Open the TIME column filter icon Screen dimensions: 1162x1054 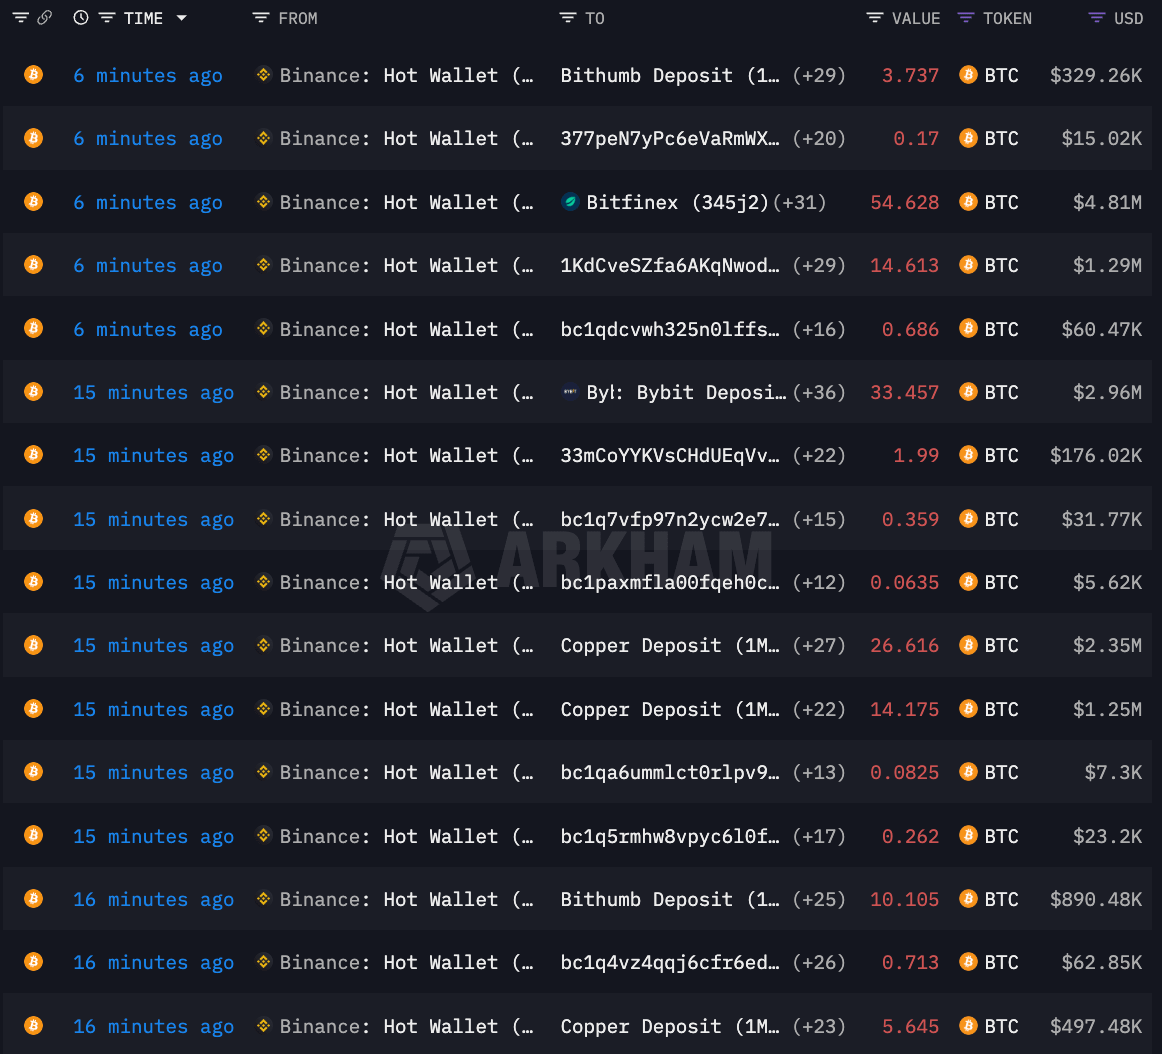click(x=107, y=18)
